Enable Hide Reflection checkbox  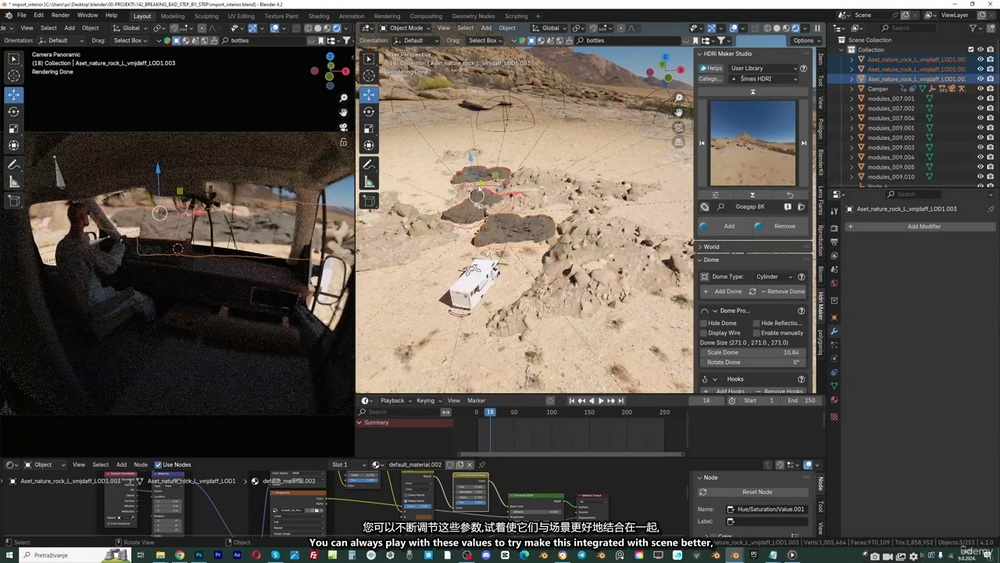756,323
